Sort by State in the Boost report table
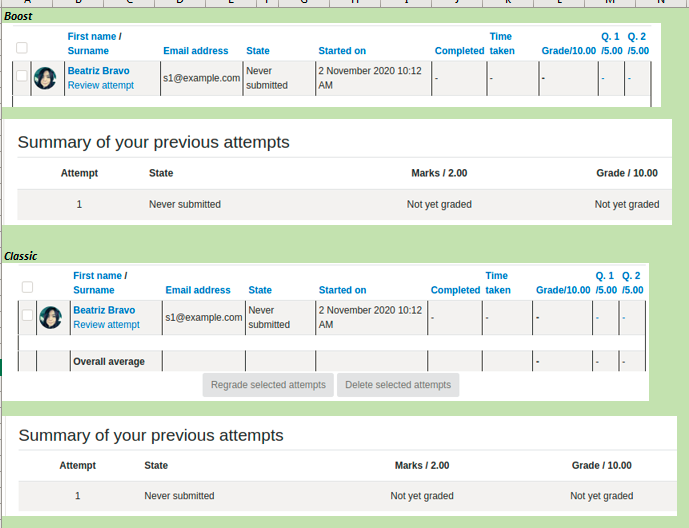This screenshot has width=689, height=528. (x=257, y=51)
